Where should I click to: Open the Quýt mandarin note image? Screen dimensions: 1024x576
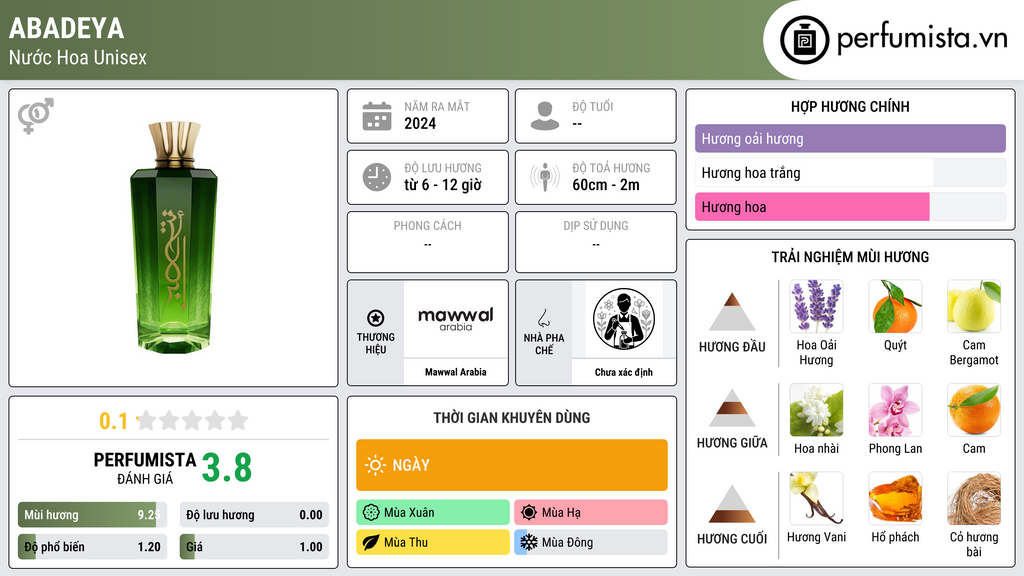[895, 306]
